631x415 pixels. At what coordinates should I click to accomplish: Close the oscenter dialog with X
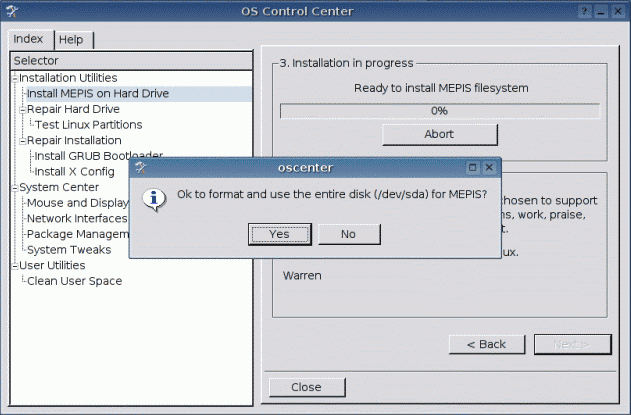point(489,167)
